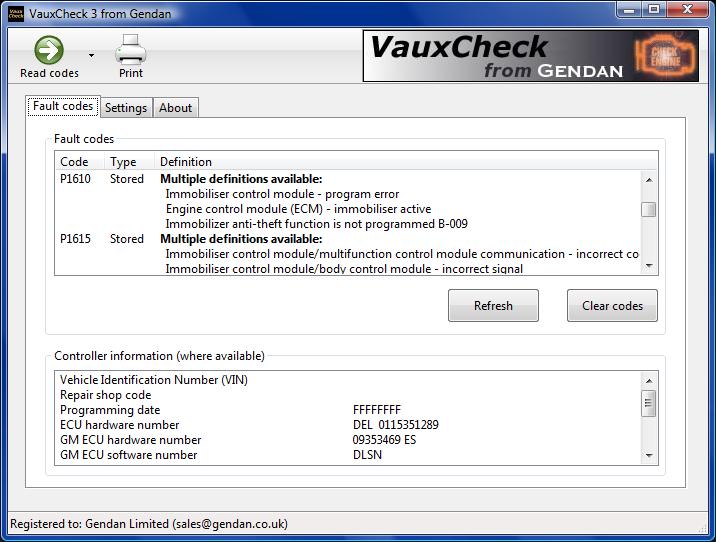Click the 'DLSN' software number value

367,455
